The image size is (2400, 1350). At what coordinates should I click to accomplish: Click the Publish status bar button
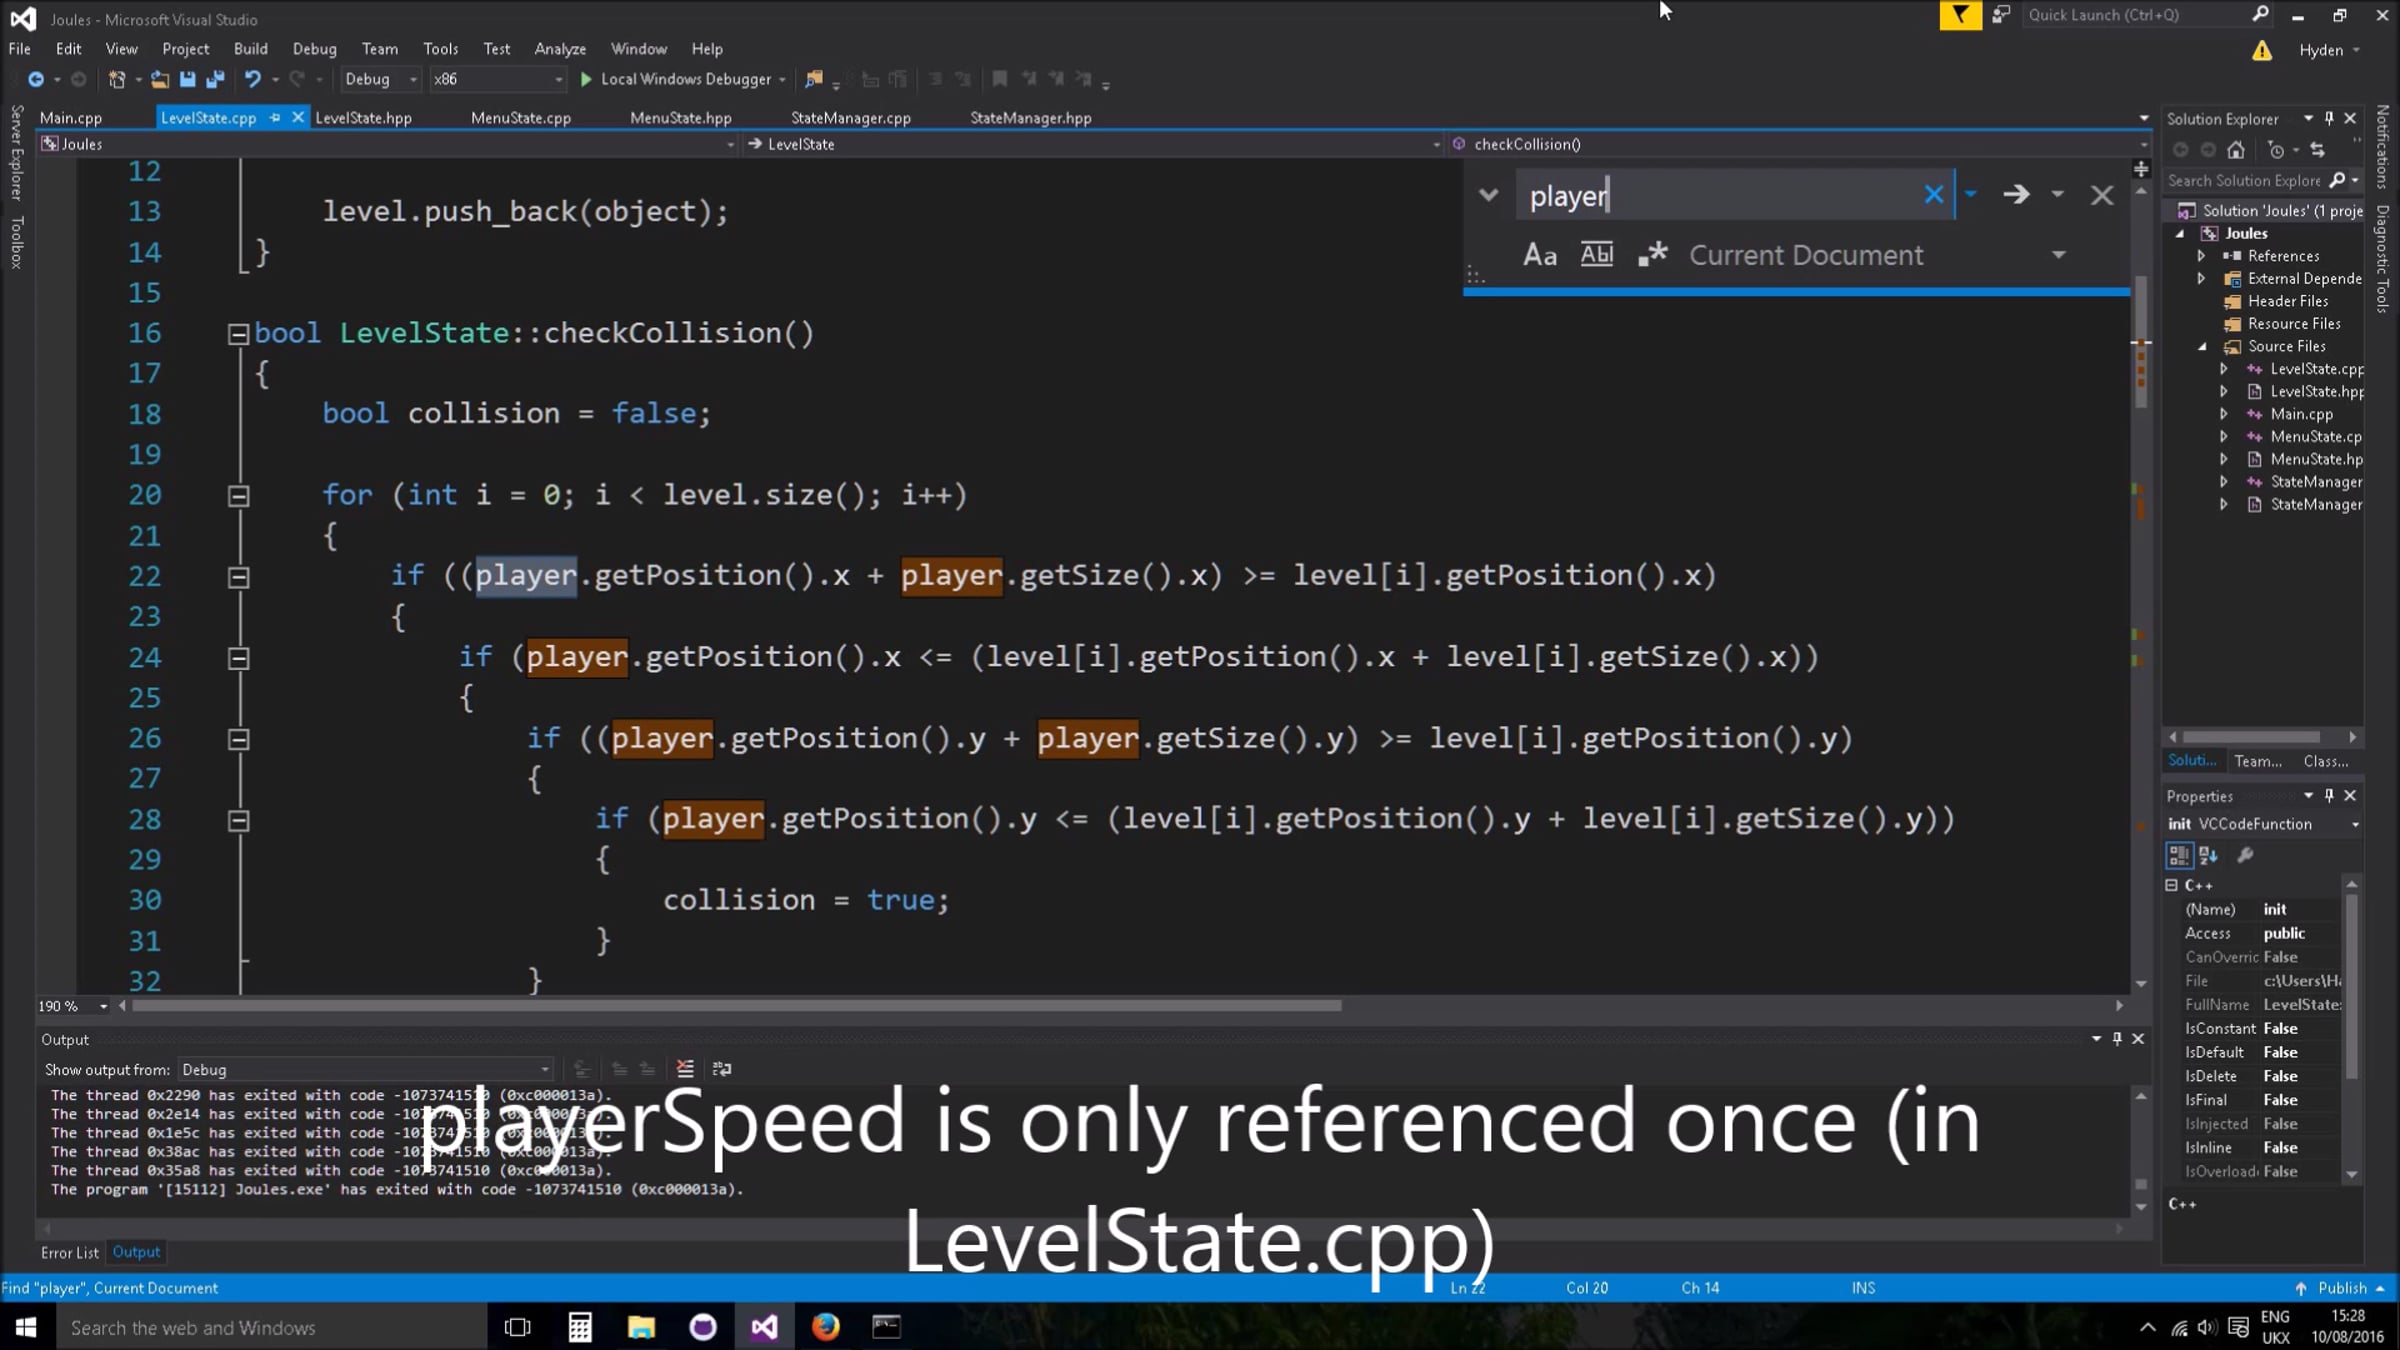[x=2343, y=1288]
